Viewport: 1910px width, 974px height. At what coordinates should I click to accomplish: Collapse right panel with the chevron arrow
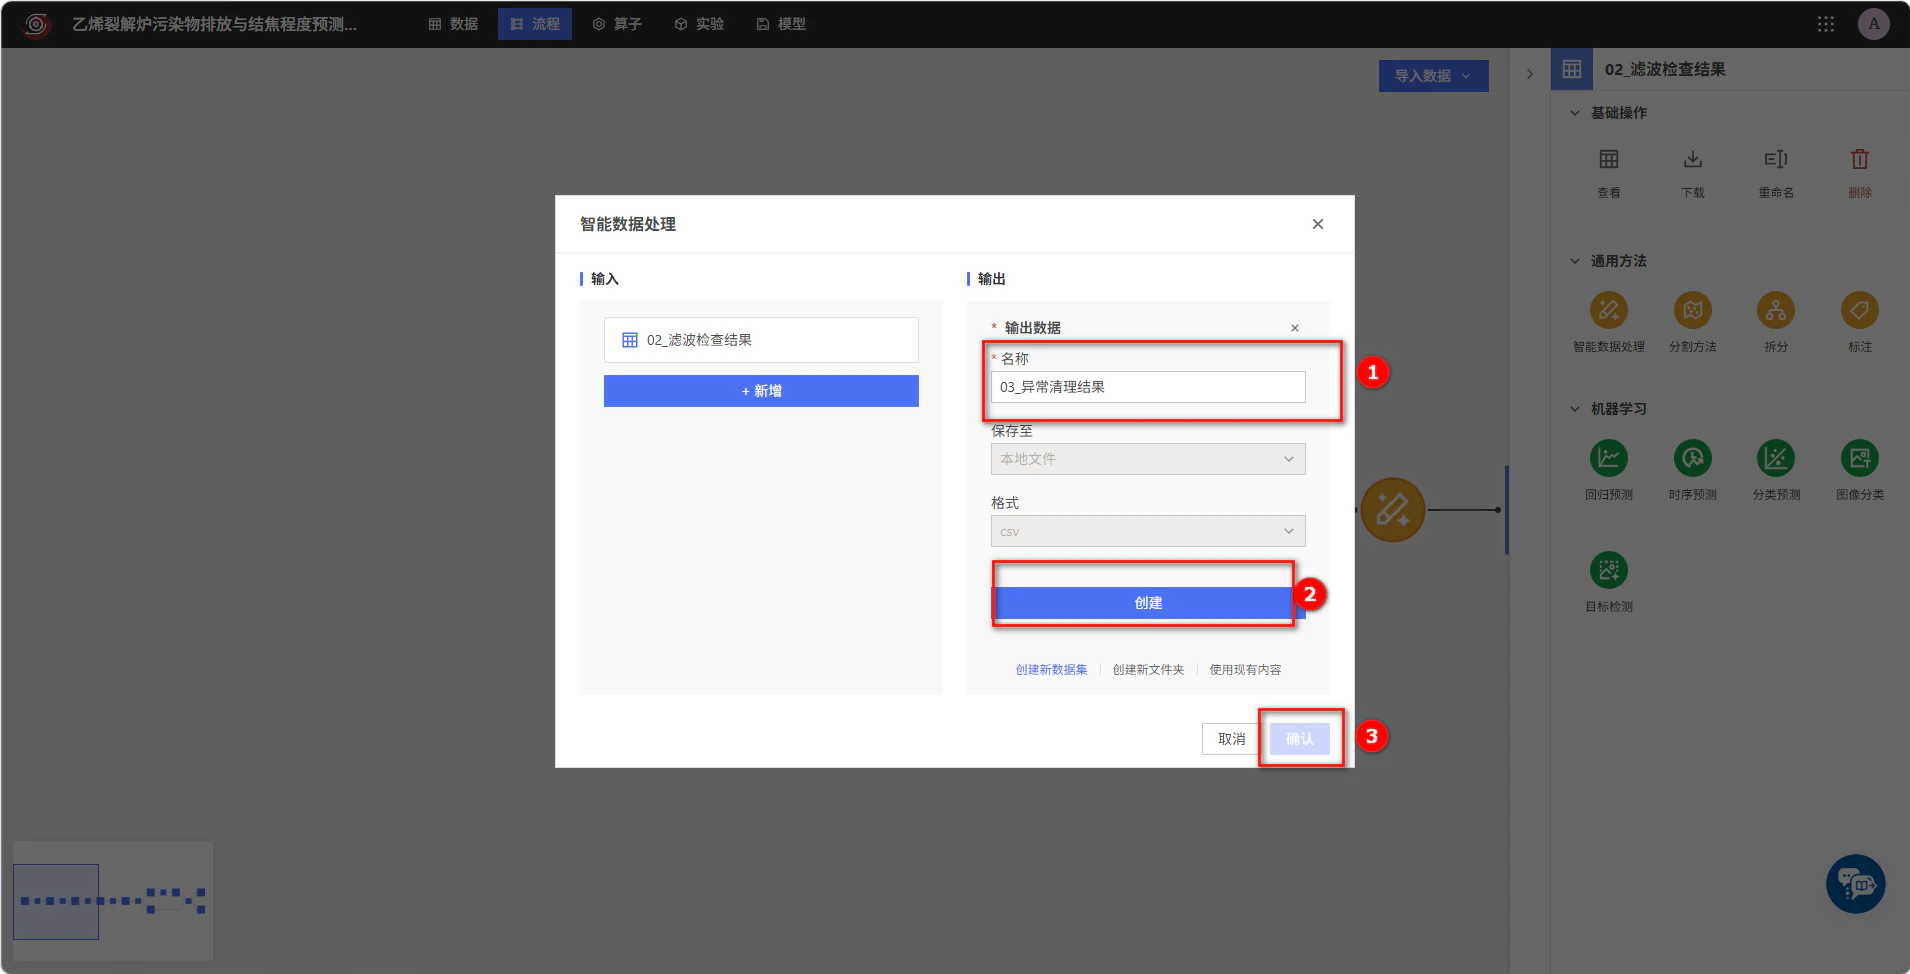[1529, 74]
